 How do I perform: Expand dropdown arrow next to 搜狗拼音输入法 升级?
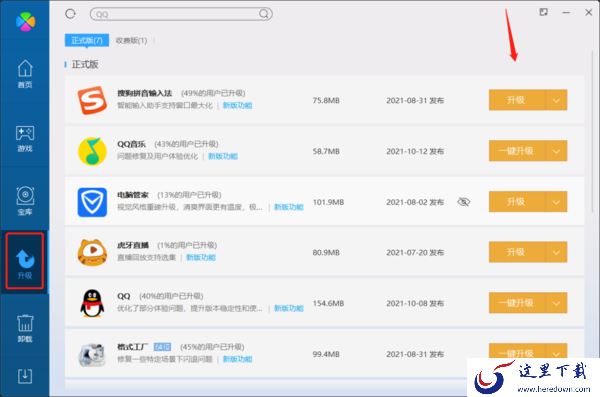point(556,100)
